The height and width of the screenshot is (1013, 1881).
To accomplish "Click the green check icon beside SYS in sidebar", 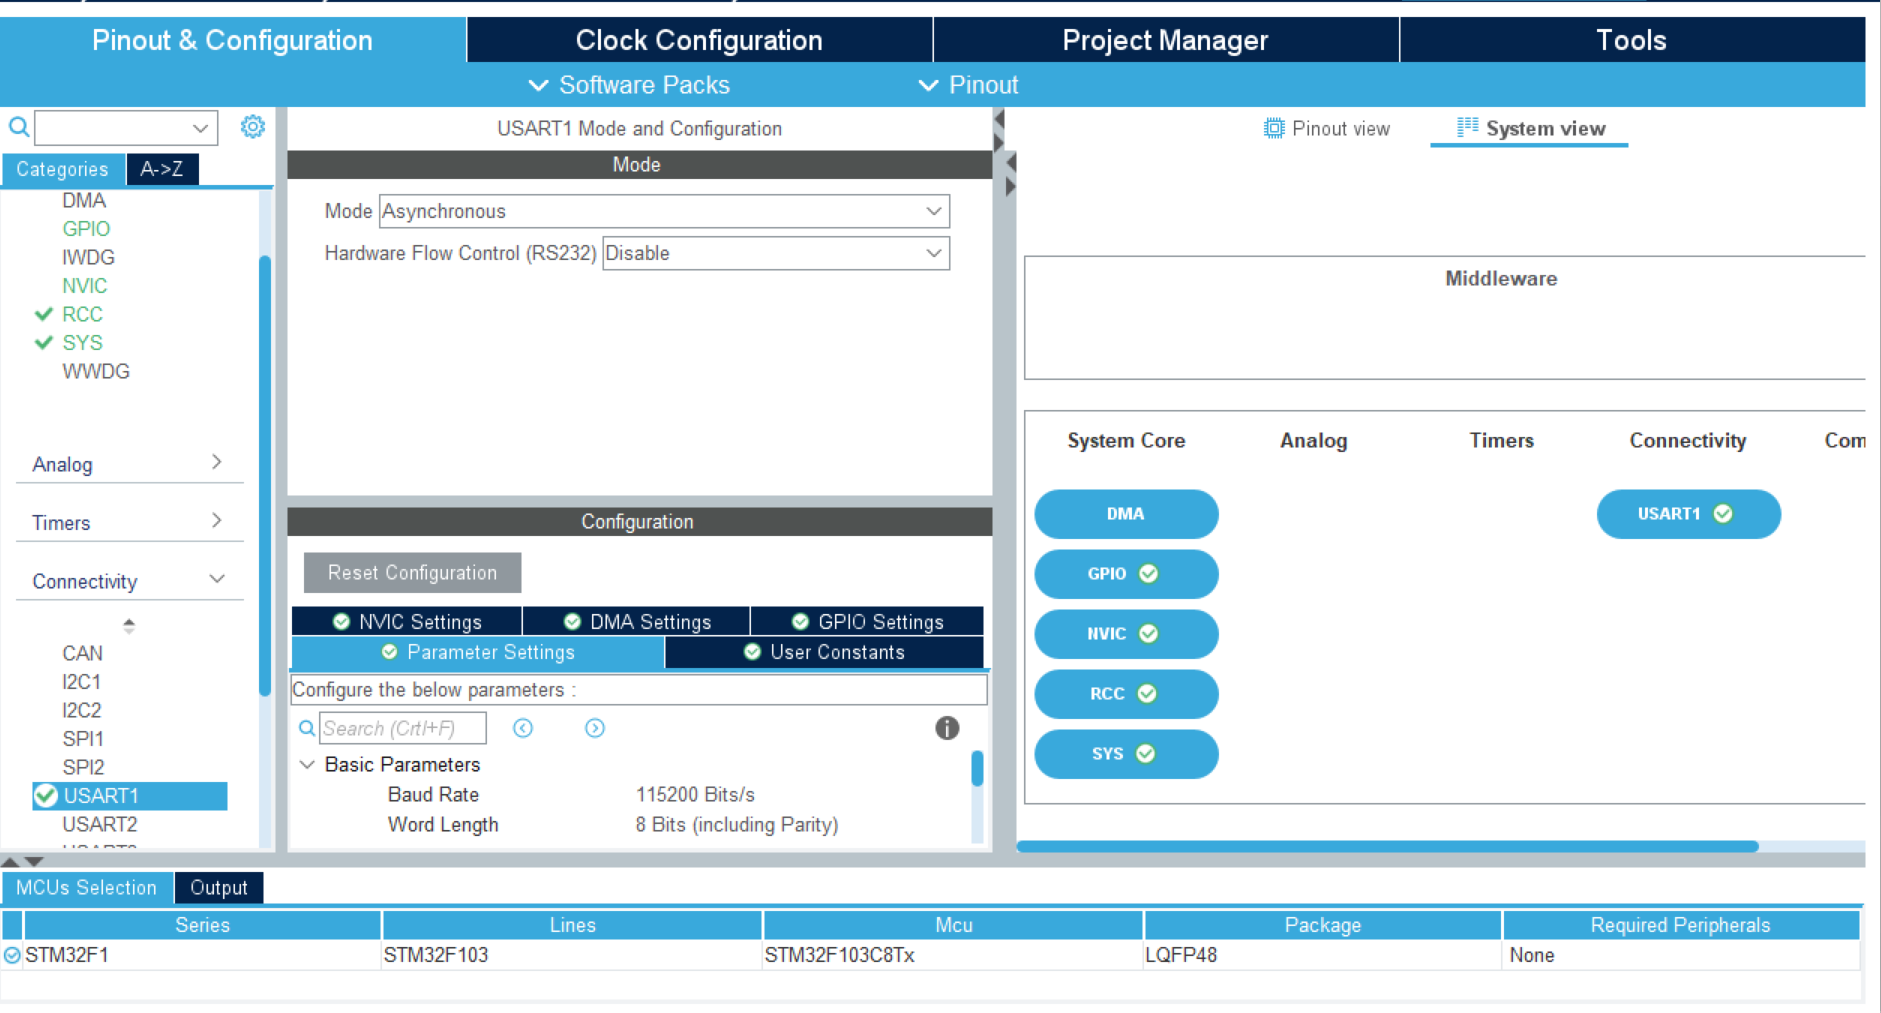I will pyautogui.click(x=44, y=342).
